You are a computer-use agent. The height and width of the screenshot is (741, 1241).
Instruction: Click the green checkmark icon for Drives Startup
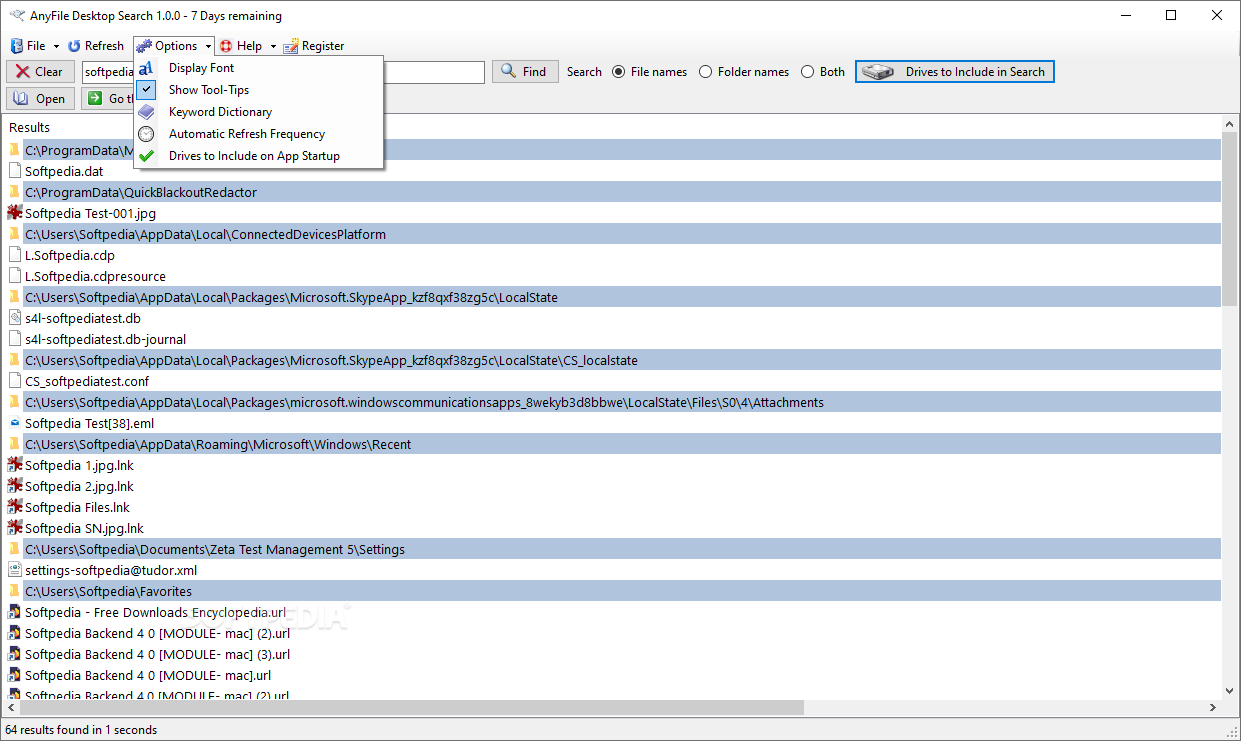coord(146,156)
